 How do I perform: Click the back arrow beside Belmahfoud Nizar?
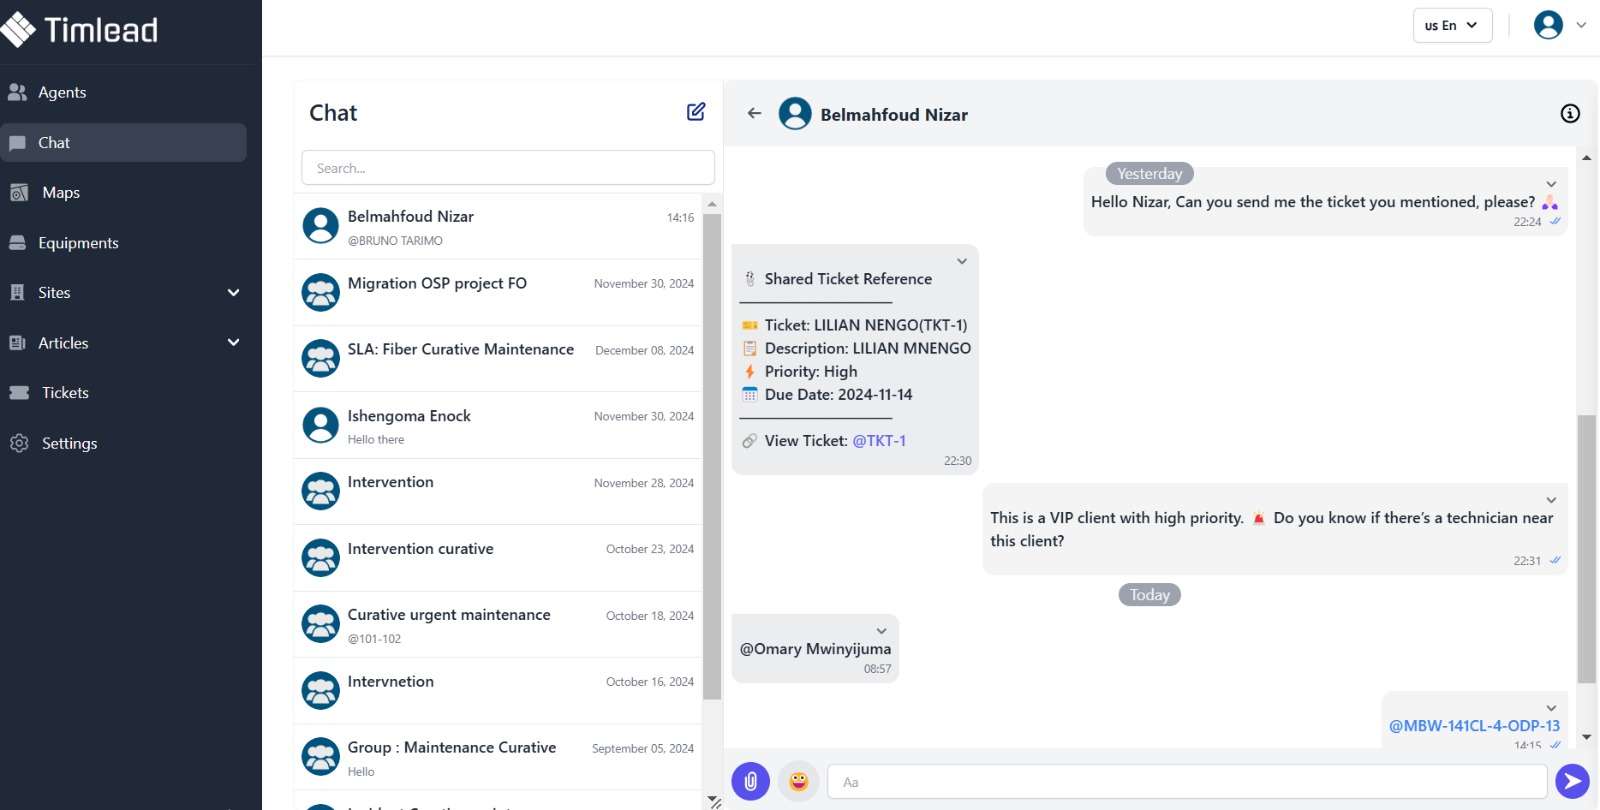755,114
